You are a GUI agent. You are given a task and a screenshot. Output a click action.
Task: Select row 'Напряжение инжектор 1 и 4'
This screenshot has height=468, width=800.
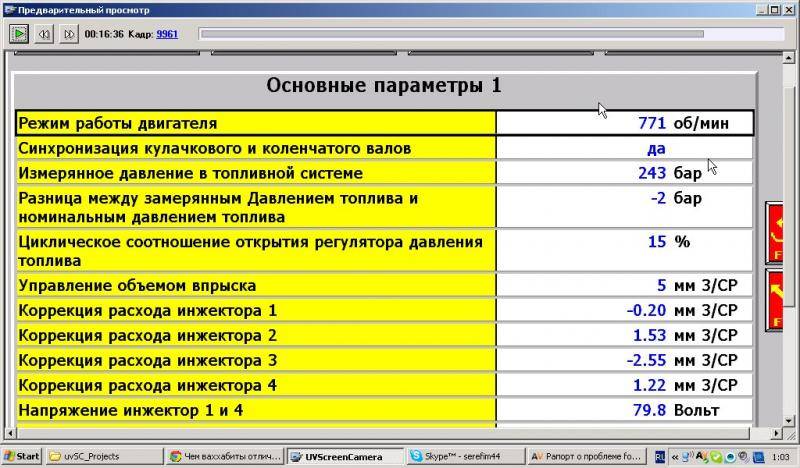pos(384,410)
